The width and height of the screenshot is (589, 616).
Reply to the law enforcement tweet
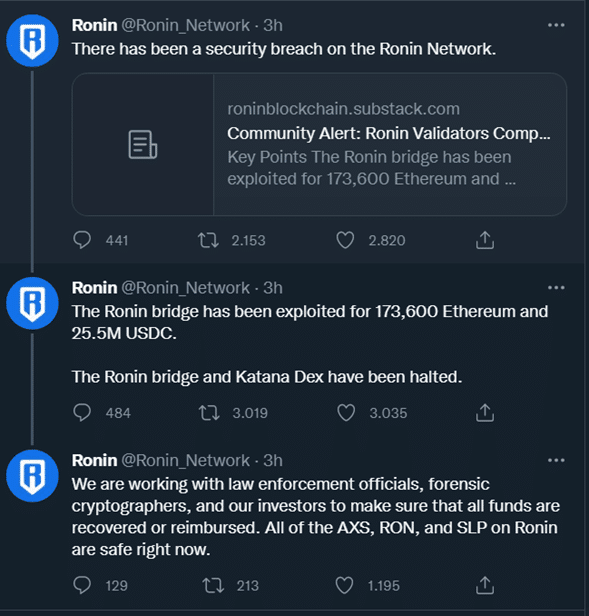pos(82,585)
